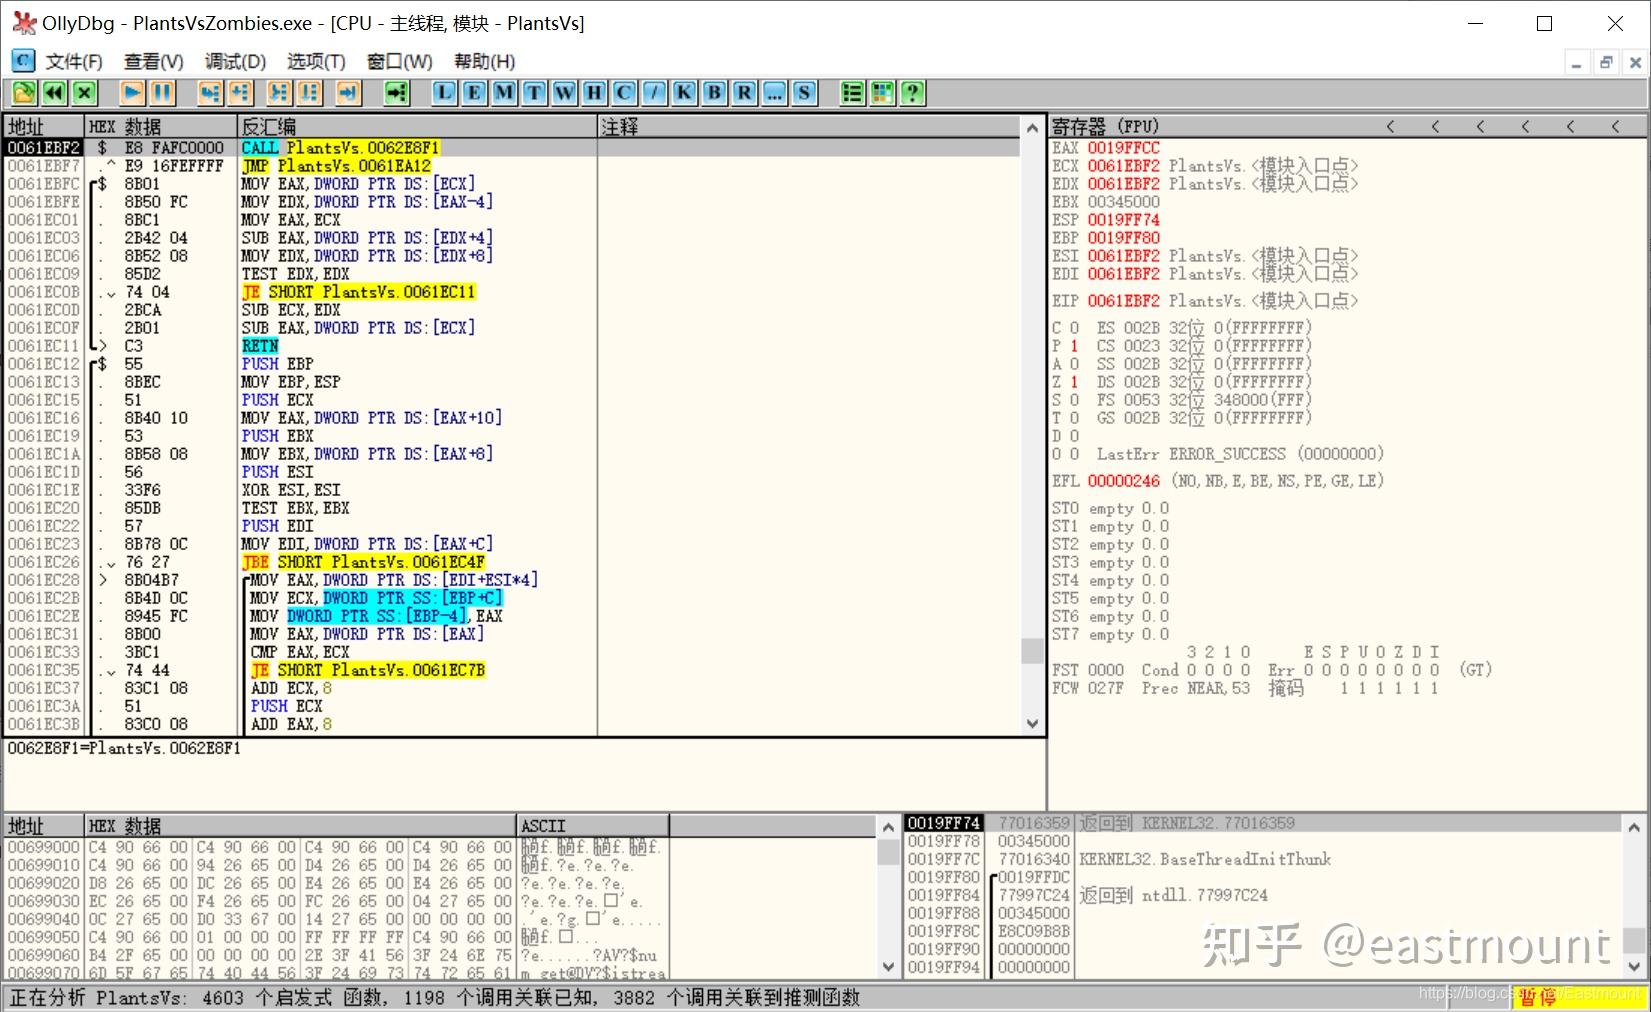Click the 暂停 status indicator
This screenshot has height=1012, width=1651.
(x=1537, y=996)
